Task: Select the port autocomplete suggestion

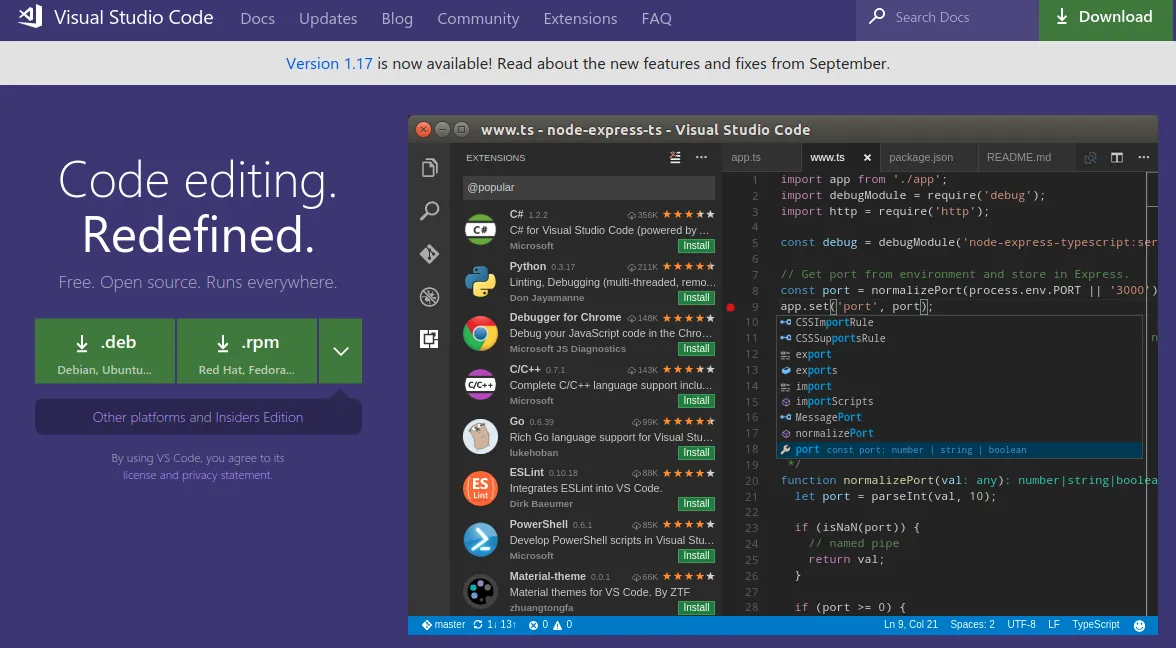Action: pos(959,450)
